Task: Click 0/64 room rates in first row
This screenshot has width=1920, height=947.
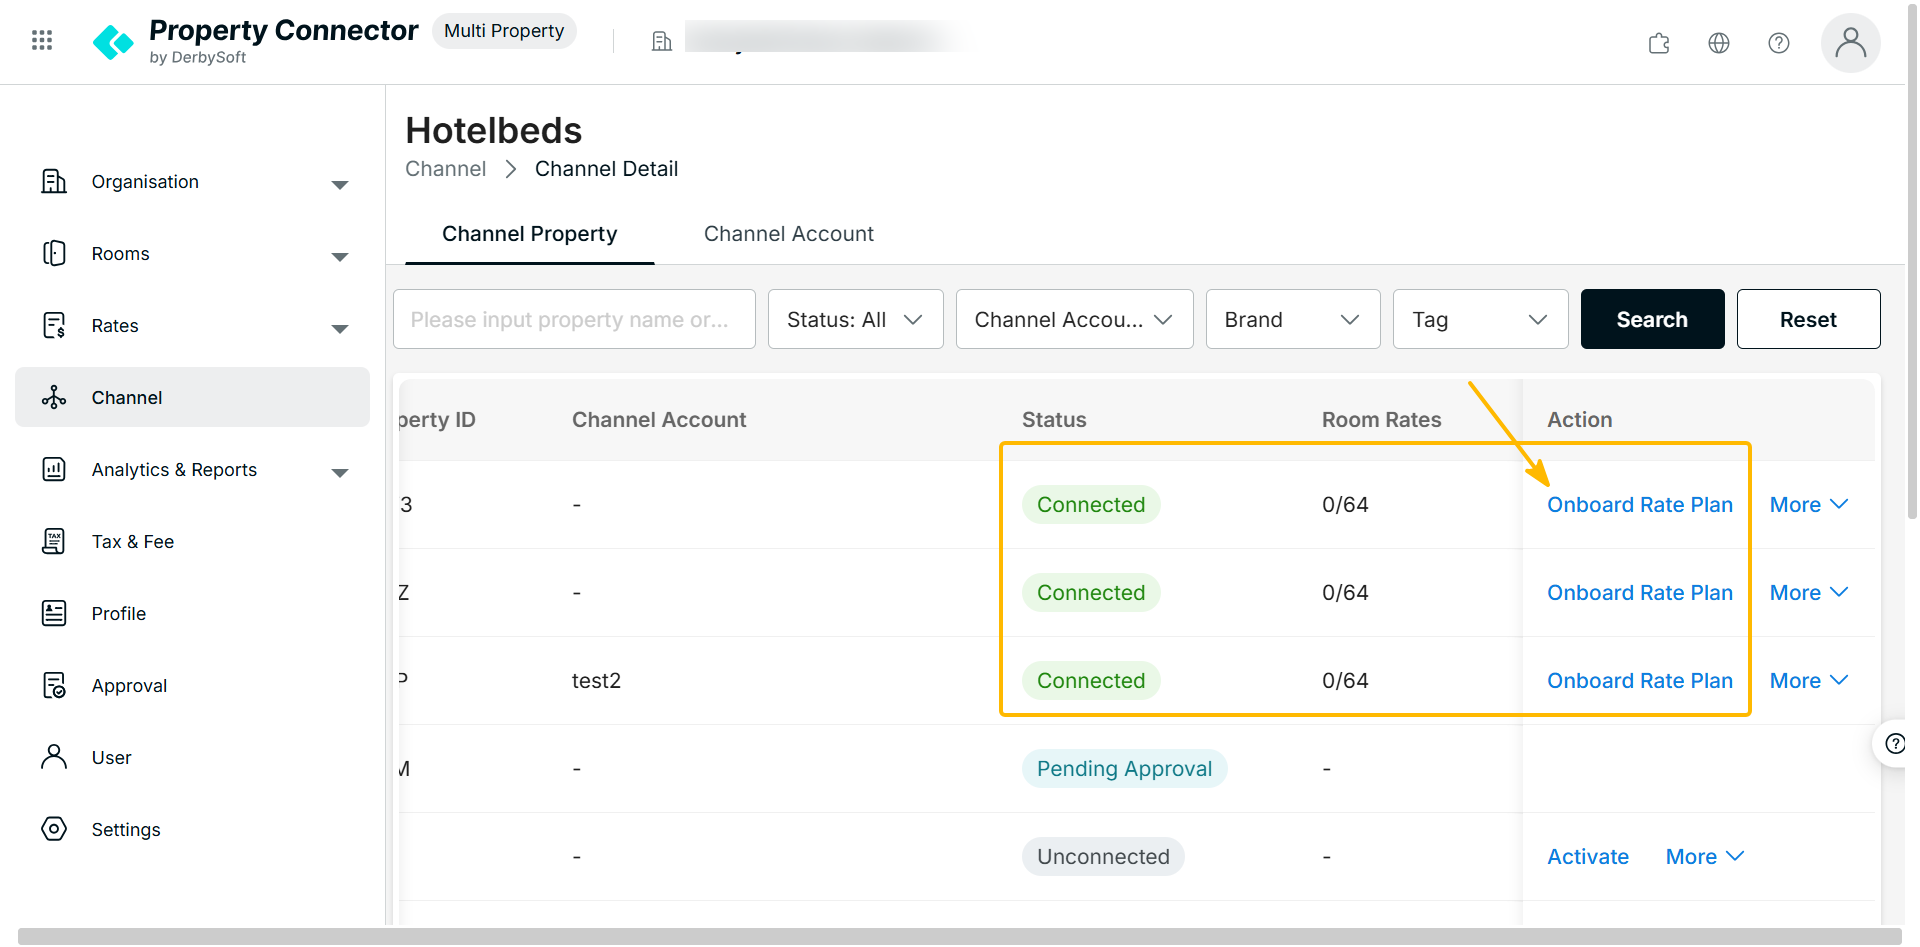Action: (x=1345, y=505)
